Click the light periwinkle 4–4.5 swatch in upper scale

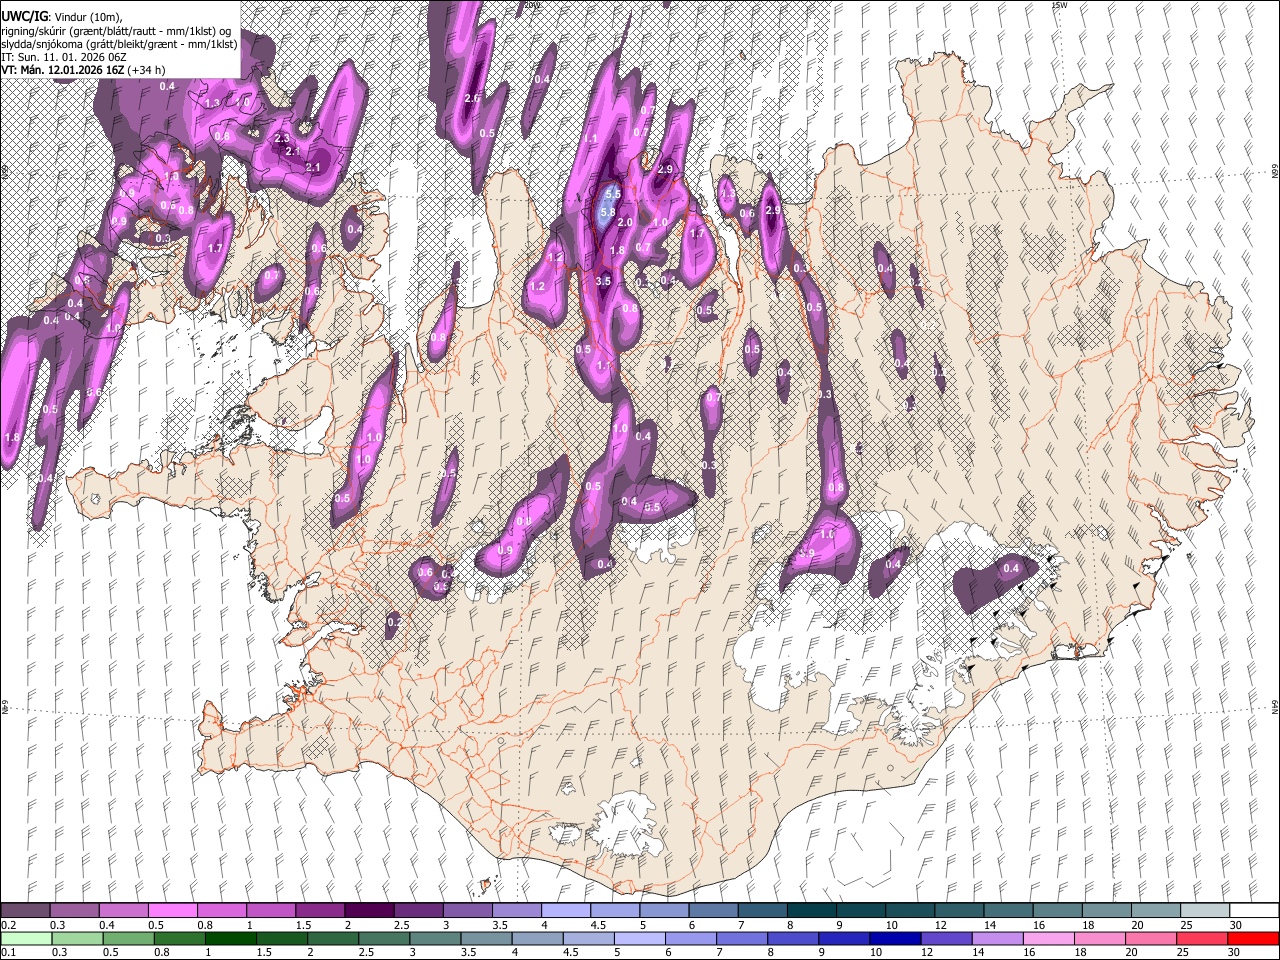[x=565, y=910]
